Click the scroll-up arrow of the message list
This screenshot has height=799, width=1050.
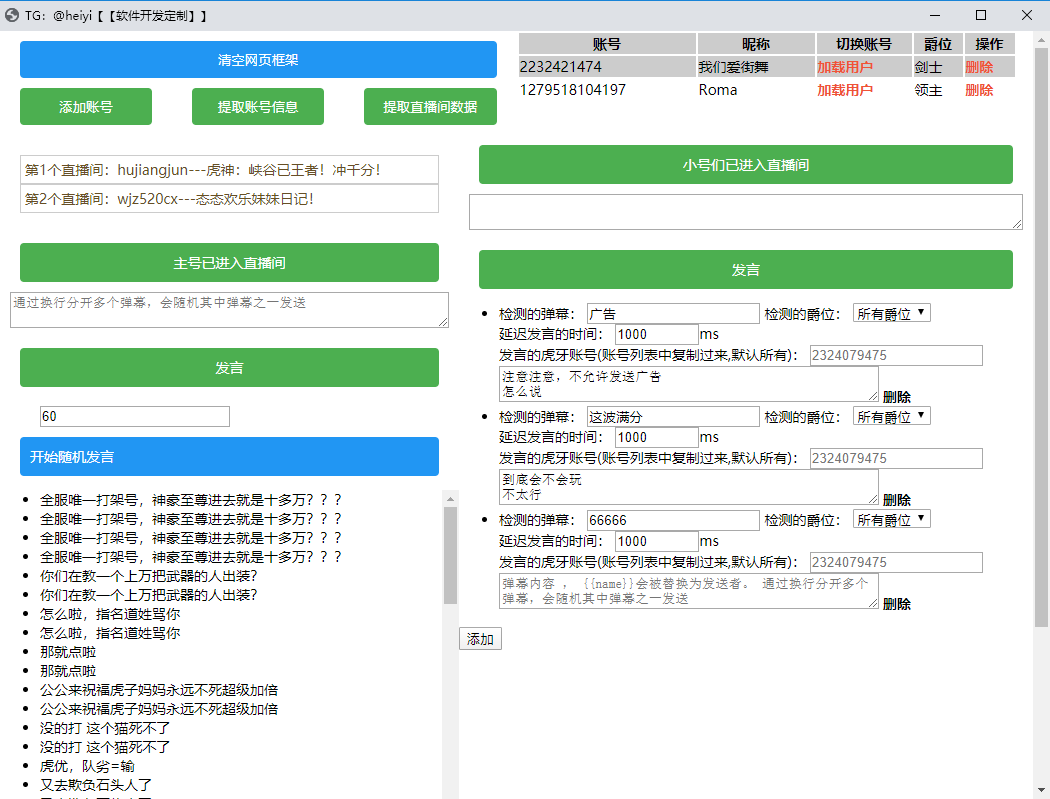click(450, 498)
